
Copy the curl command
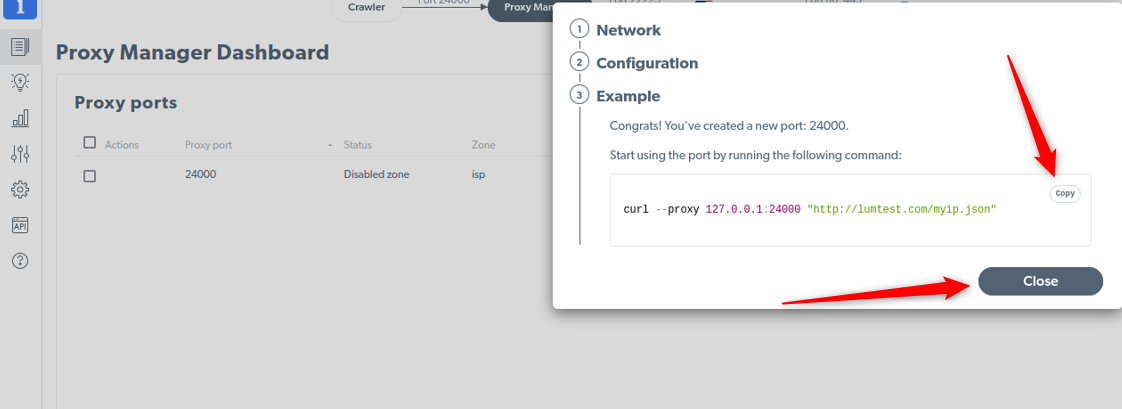1065,194
